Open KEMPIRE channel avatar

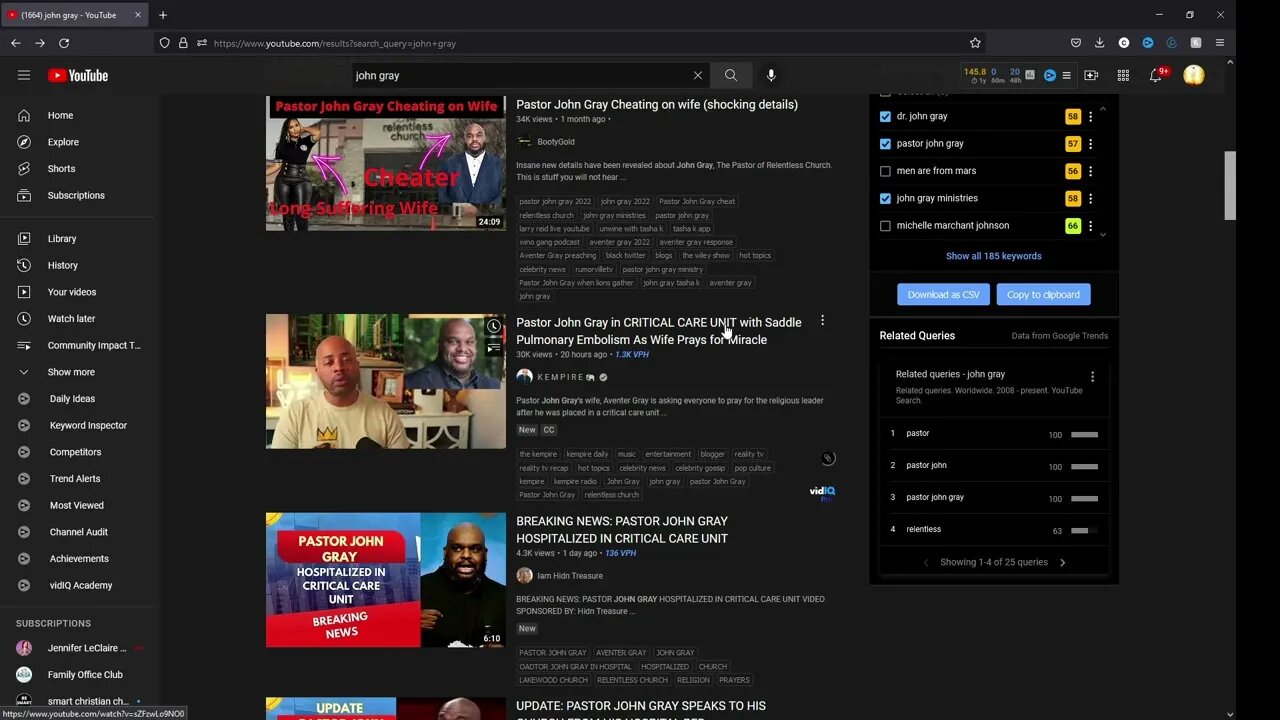[x=524, y=377]
